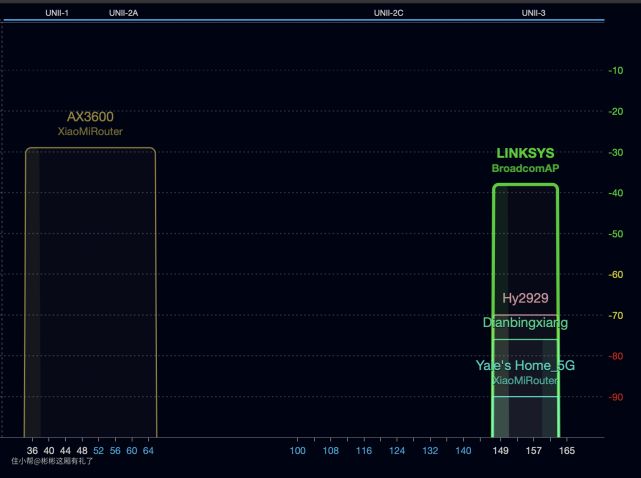The height and width of the screenshot is (478, 641).
Task: Select channel 100 on the axis
Action: pos(298,451)
